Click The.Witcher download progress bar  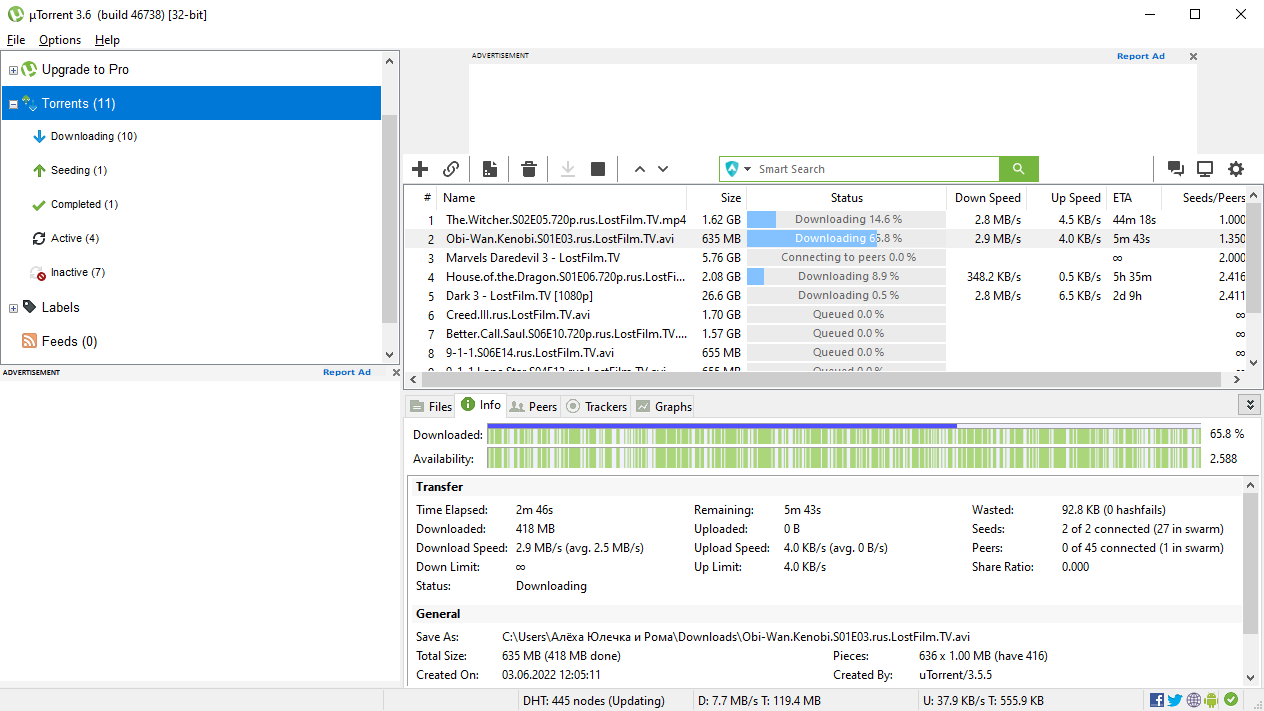(x=847, y=219)
